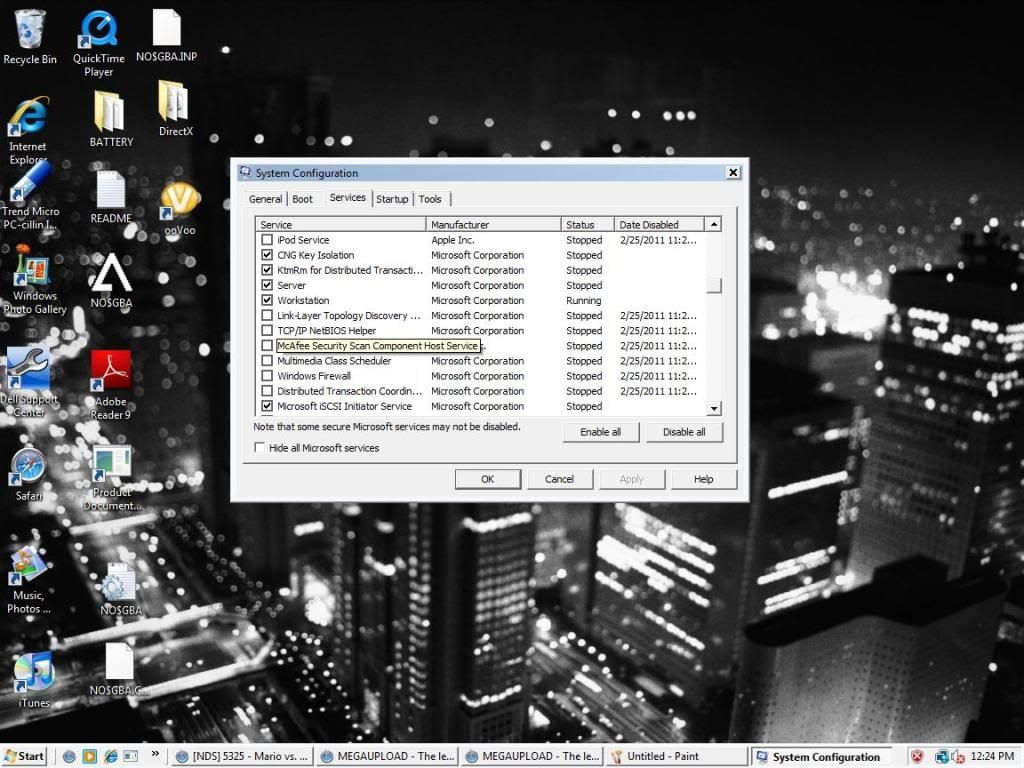Enable McAfee Security Scan Component Host Service
The width and height of the screenshot is (1024, 768).
(267, 345)
